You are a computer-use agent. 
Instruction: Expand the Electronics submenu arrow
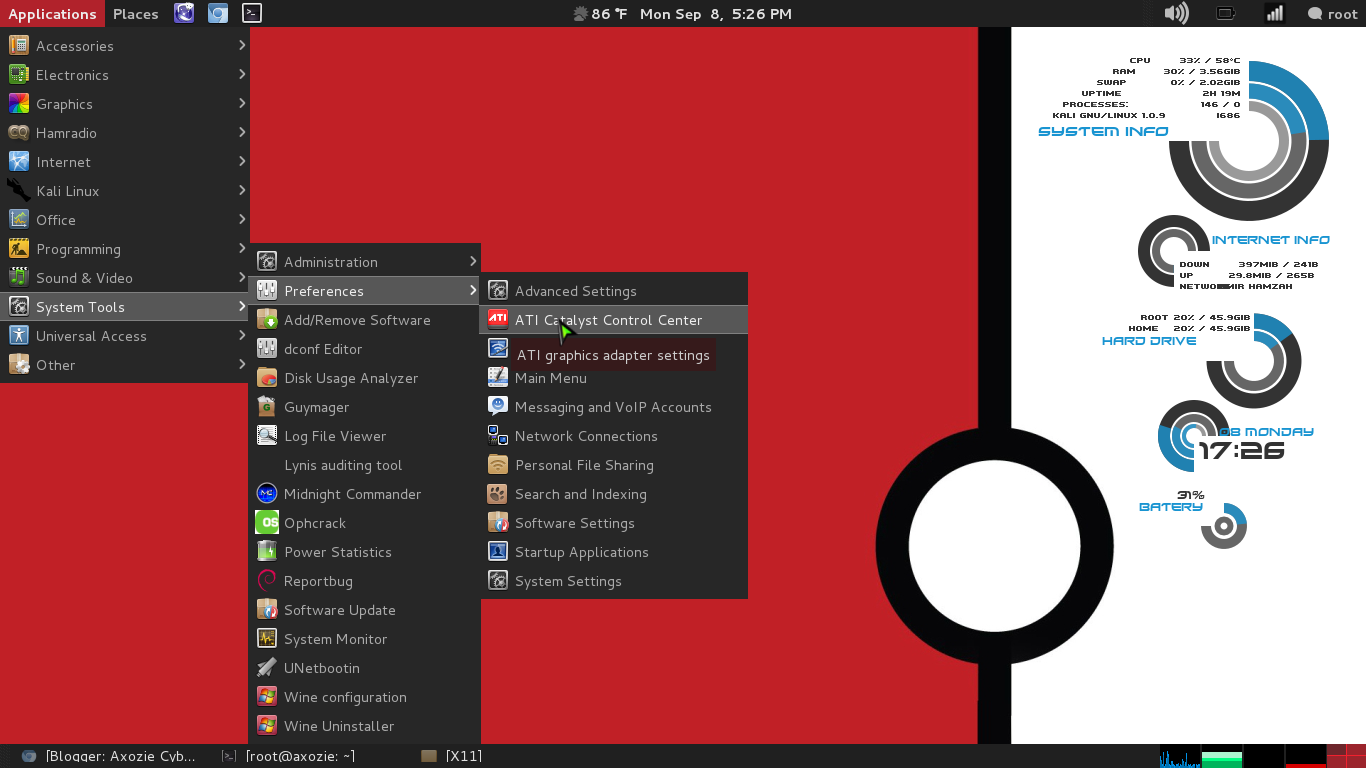(x=242, y=74)
